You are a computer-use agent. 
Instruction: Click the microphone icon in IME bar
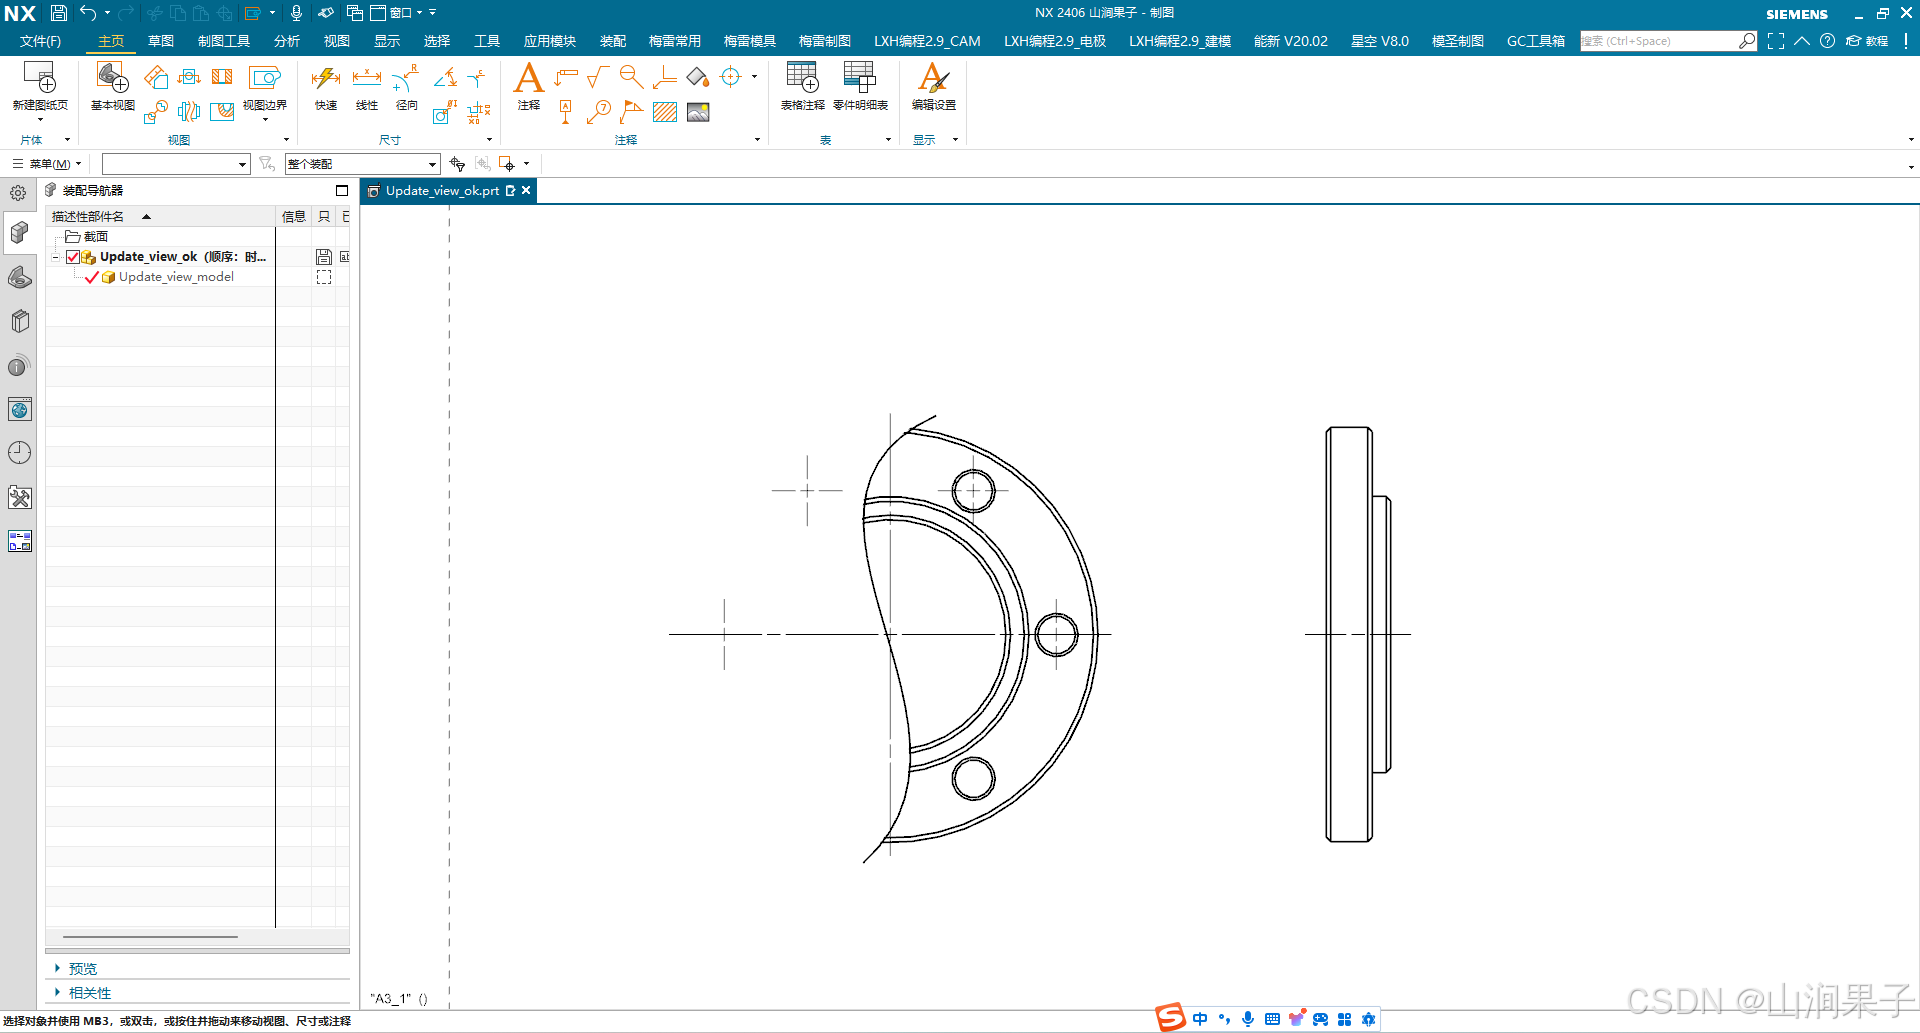(x=1248, y=1019)
